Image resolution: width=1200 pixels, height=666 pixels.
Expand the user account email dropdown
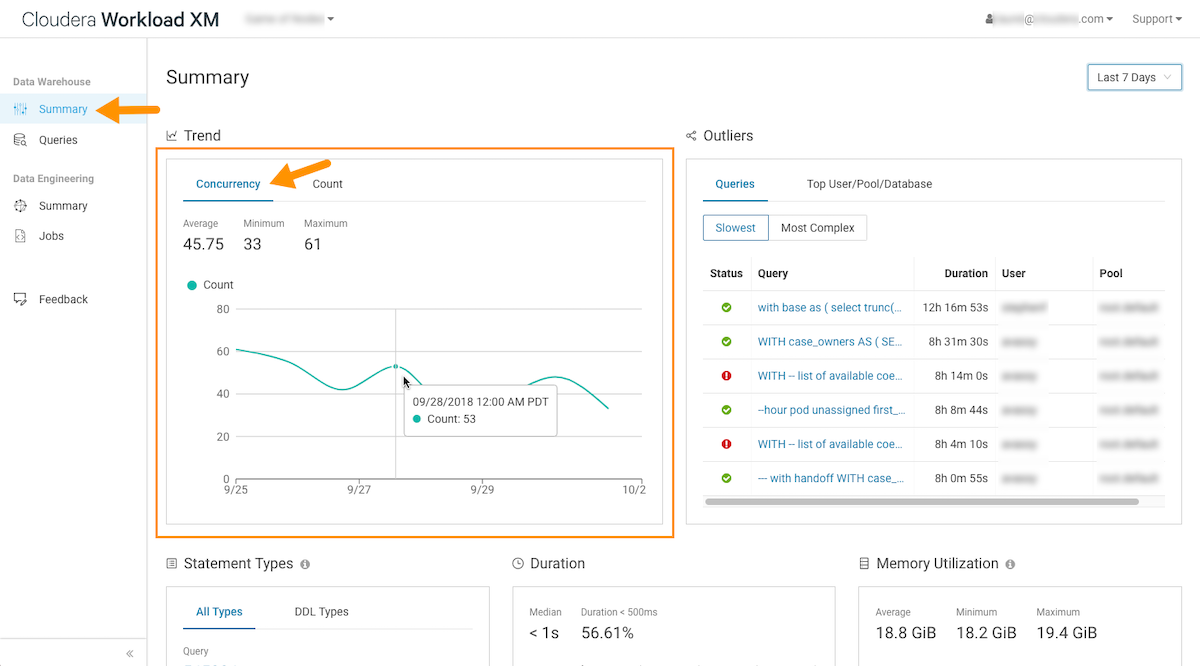pos(1050,19)
